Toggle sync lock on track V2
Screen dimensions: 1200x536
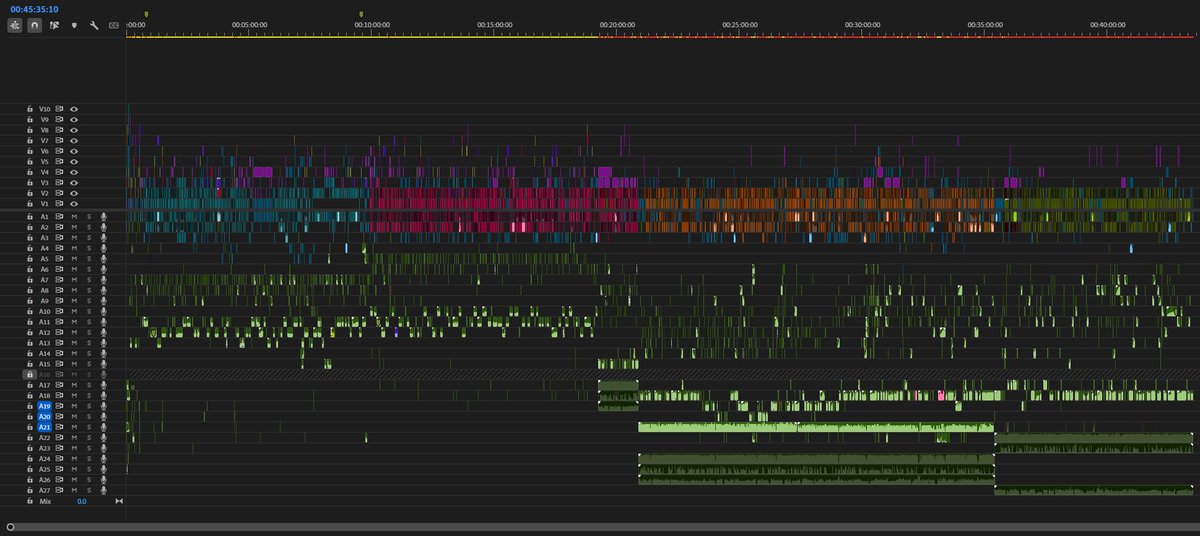[x=59, y=194]
